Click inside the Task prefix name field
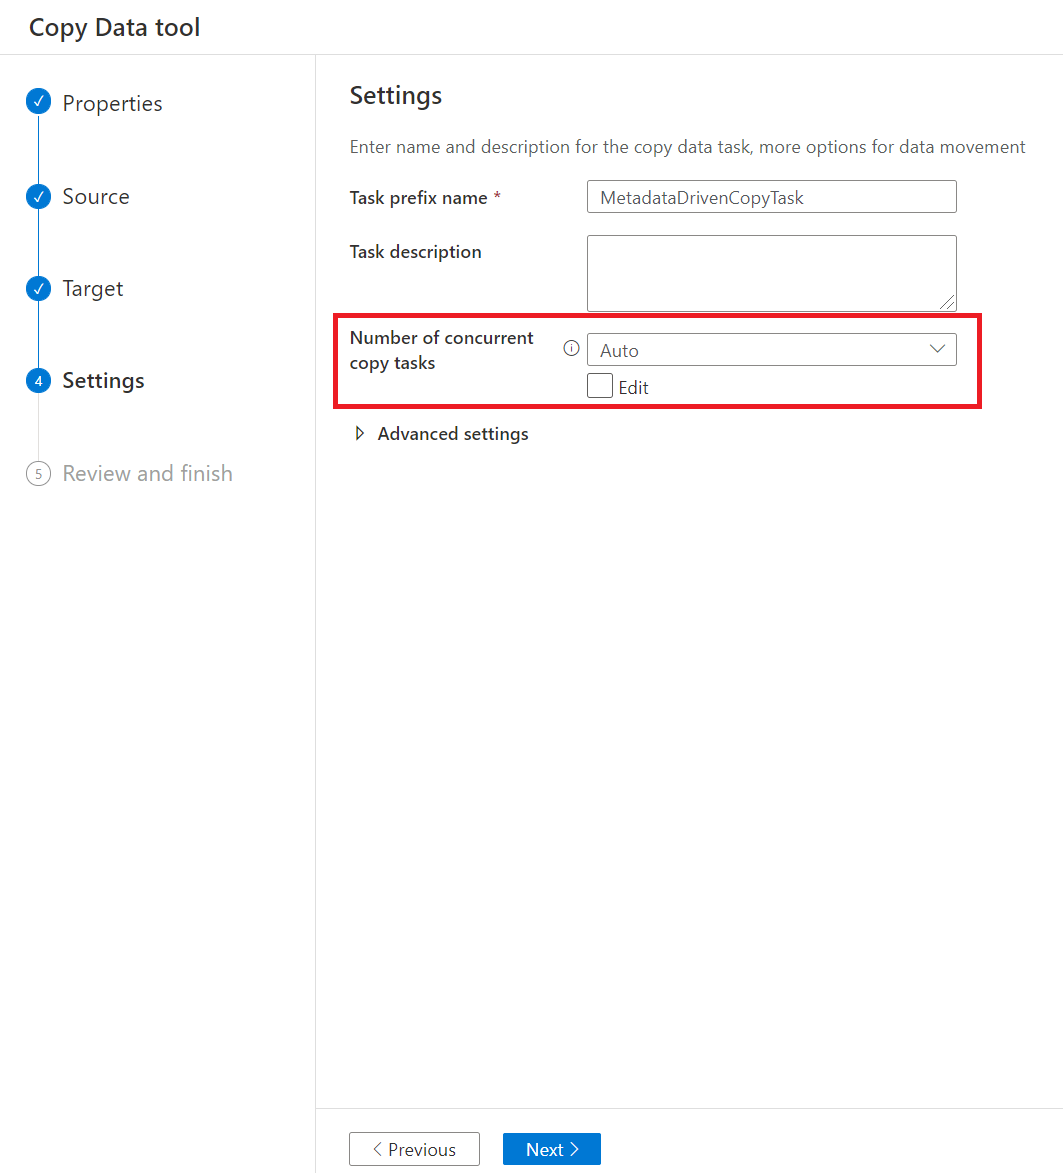This screenshot has height=1173, width=1063. 771,196
